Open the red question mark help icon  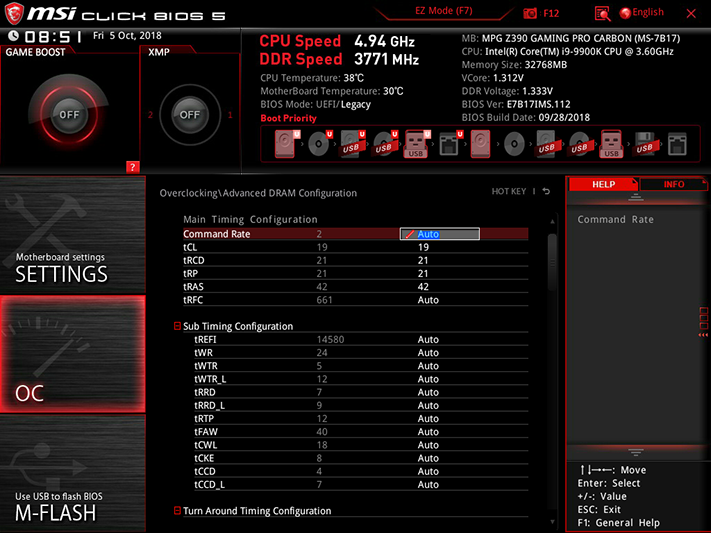(132, 167)
